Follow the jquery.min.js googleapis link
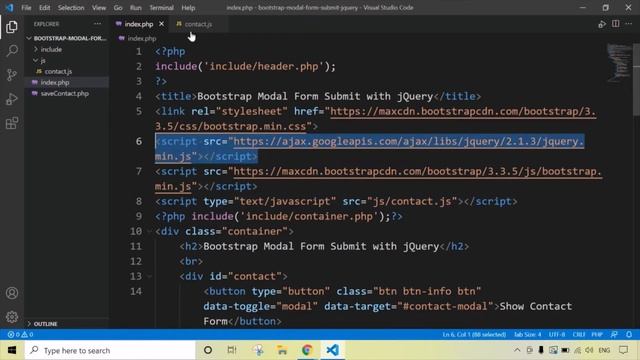 coord(409,141)
